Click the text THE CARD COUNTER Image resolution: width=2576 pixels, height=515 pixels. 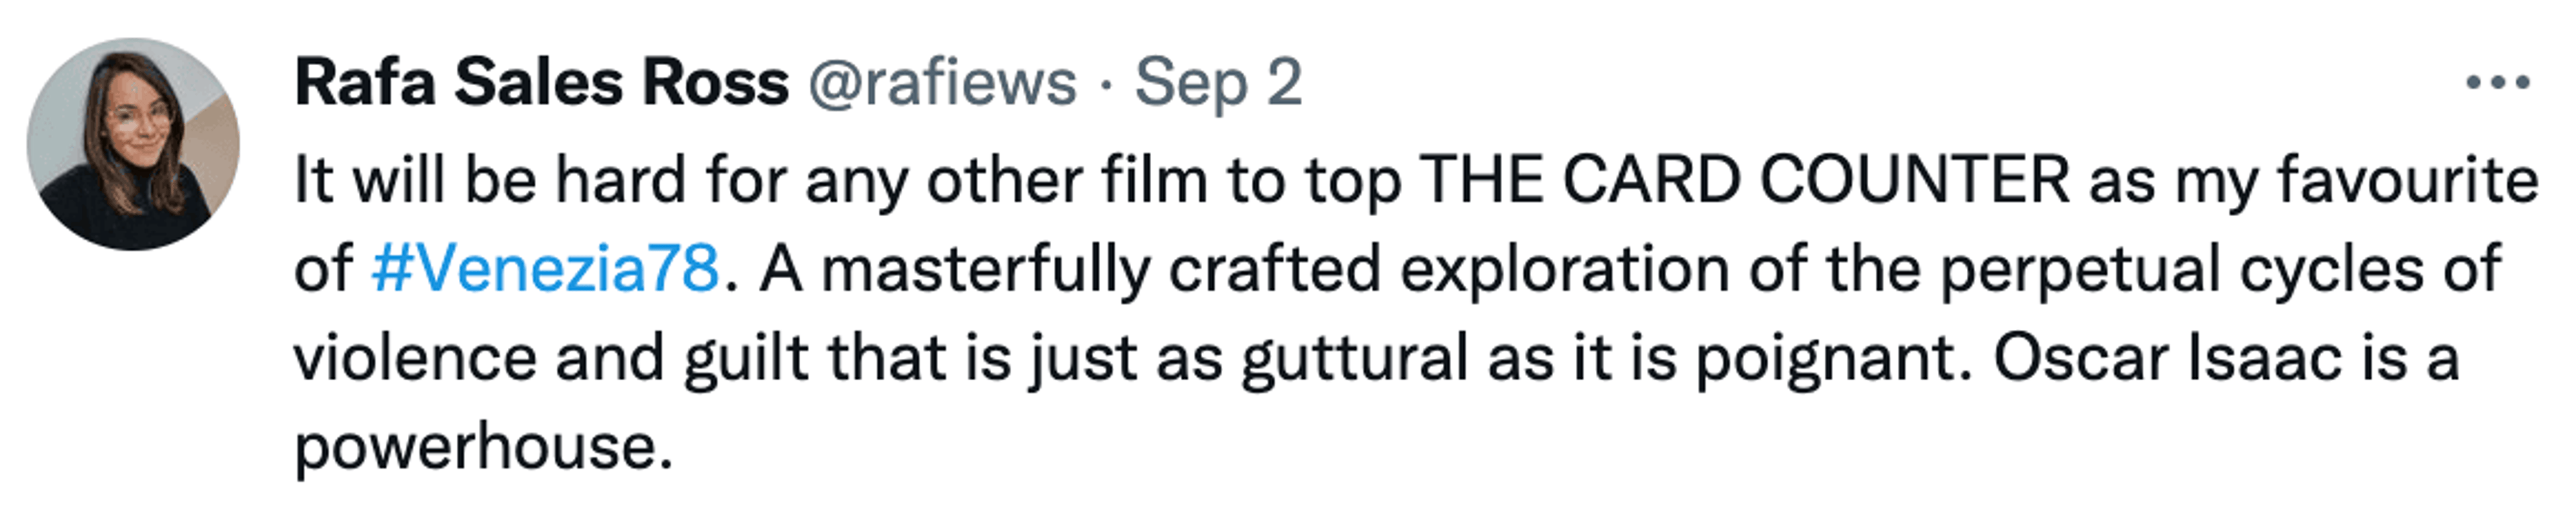click(x=1744, y=181)
